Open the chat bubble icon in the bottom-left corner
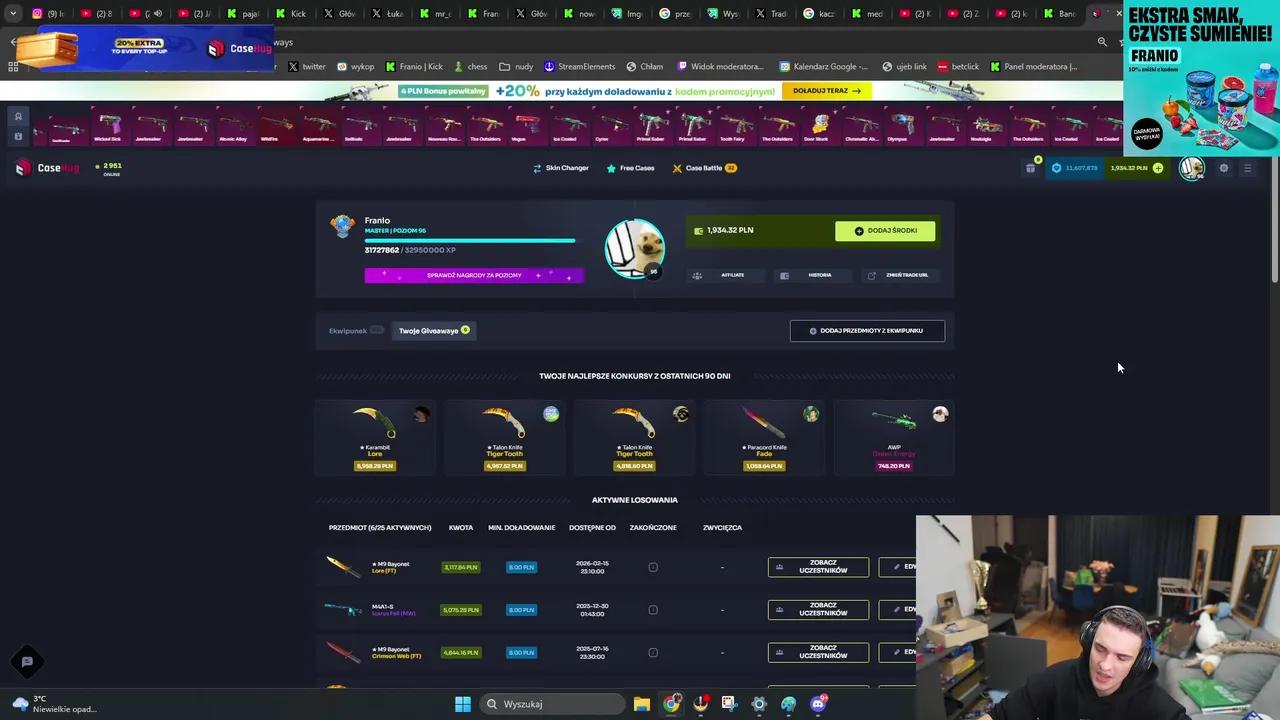This screenshot has height=720, width=1280. [x=27, y=661]
